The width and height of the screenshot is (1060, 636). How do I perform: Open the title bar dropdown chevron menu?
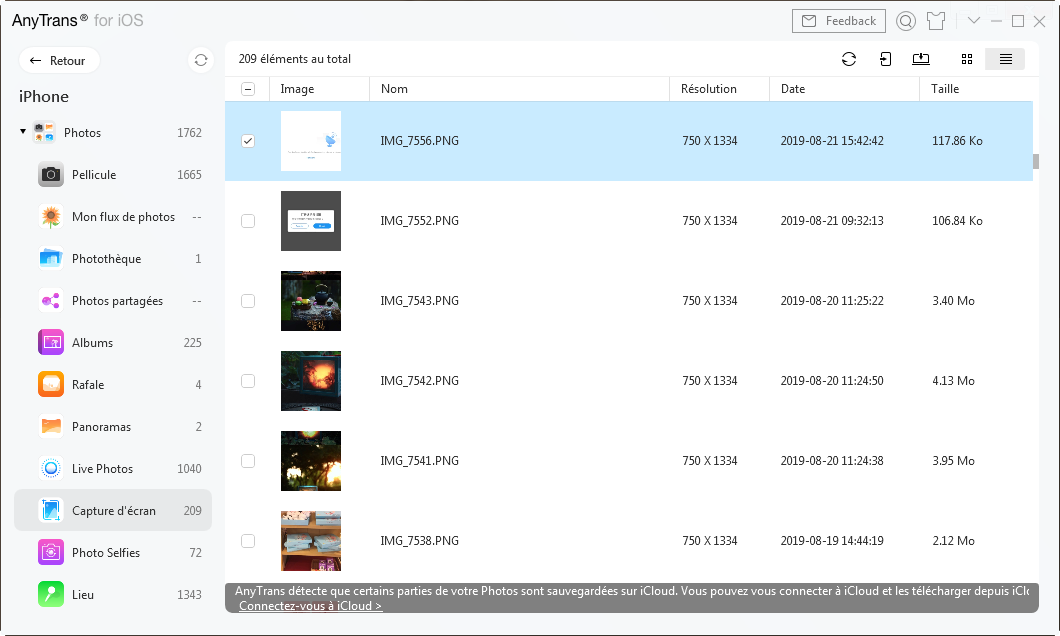point(973,21)
